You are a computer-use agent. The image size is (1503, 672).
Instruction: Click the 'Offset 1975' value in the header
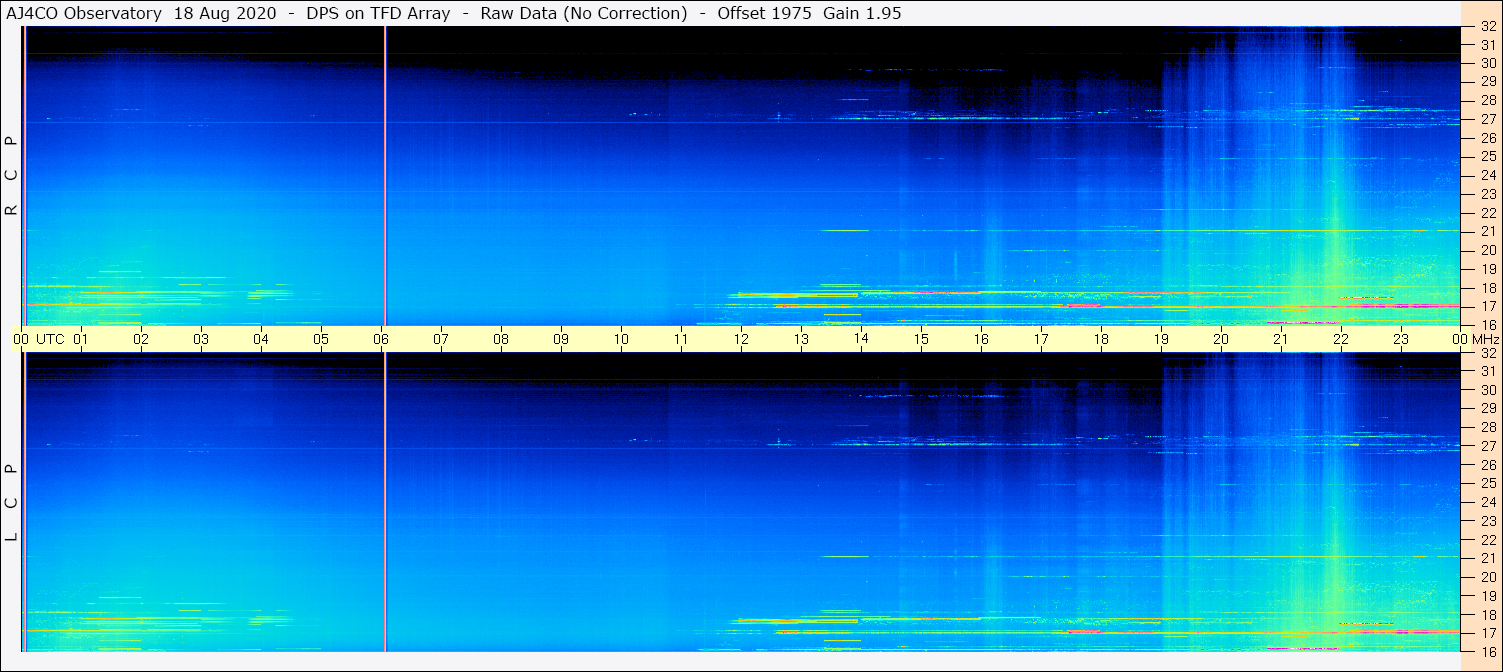click(764, 13)
